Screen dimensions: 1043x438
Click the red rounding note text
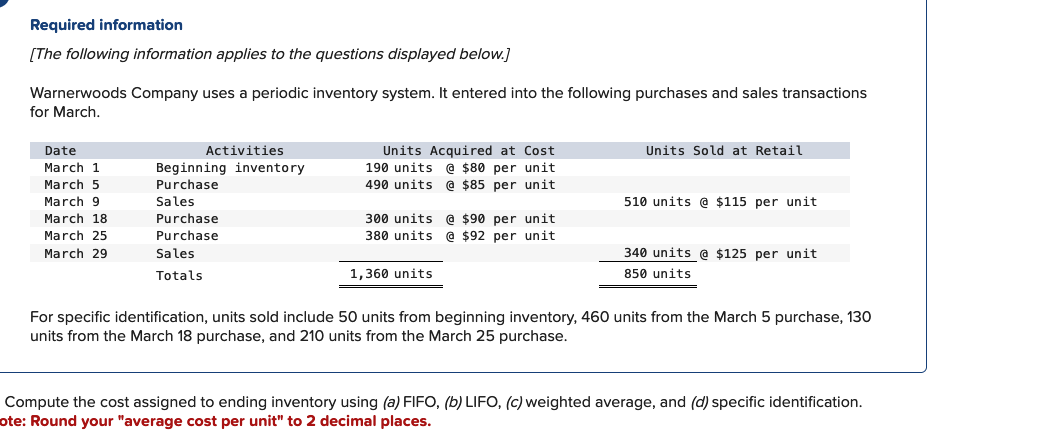(216, 421)
